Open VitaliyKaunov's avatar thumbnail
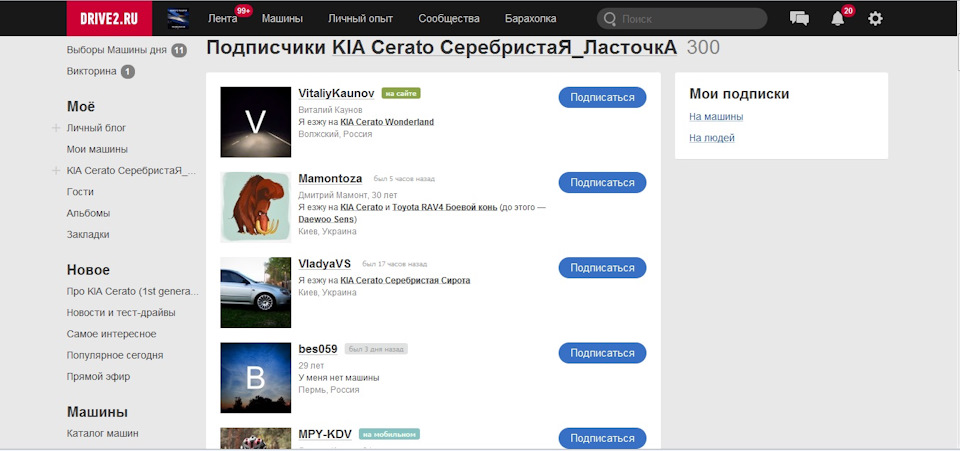This screenshot has width=960, height=451. click(255, 122)
